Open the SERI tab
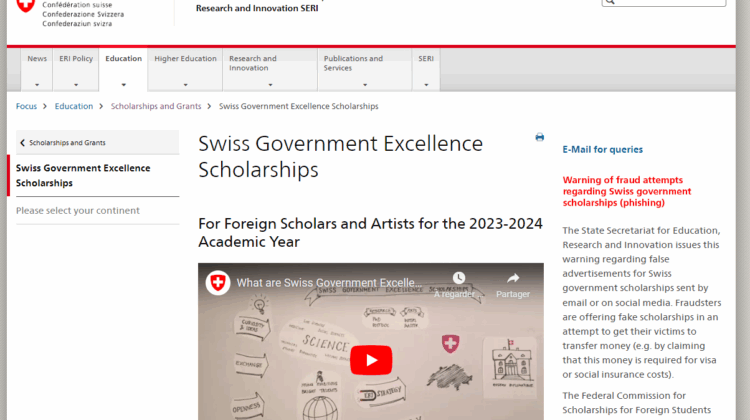The height and width of the screenshot is (420, 750). point(426,69)
